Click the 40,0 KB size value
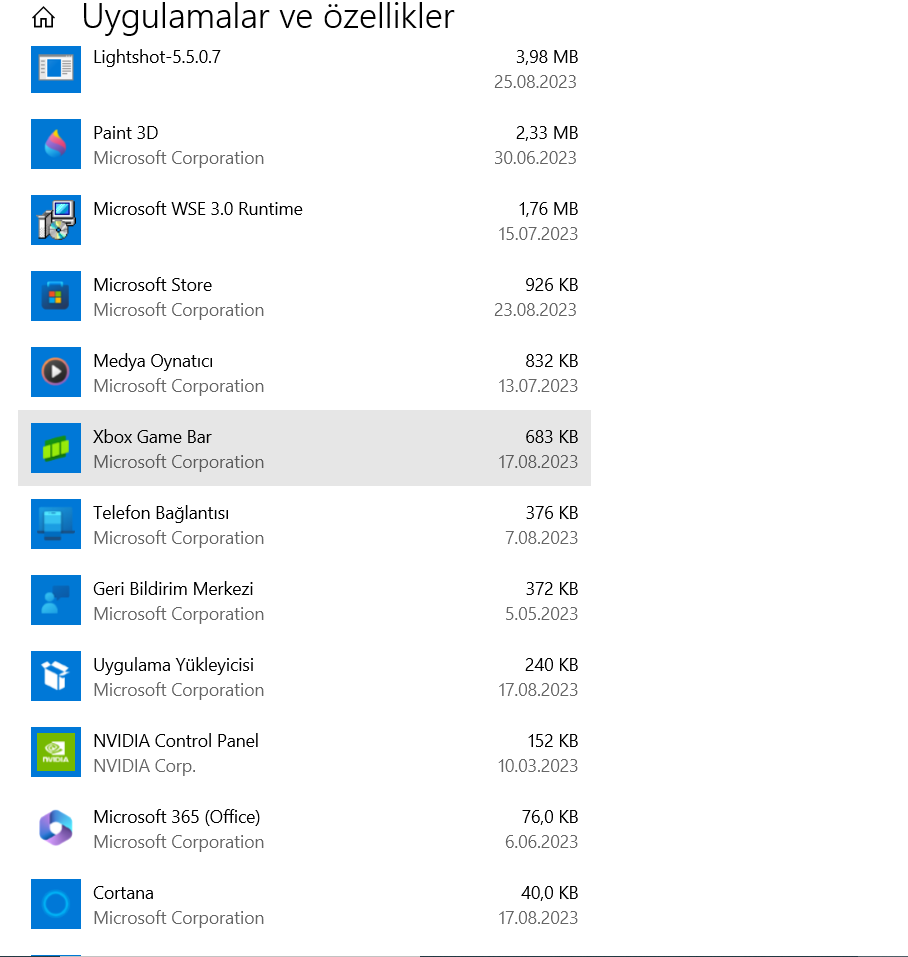This screenshot has width=908, height=957. pos(549,892)
